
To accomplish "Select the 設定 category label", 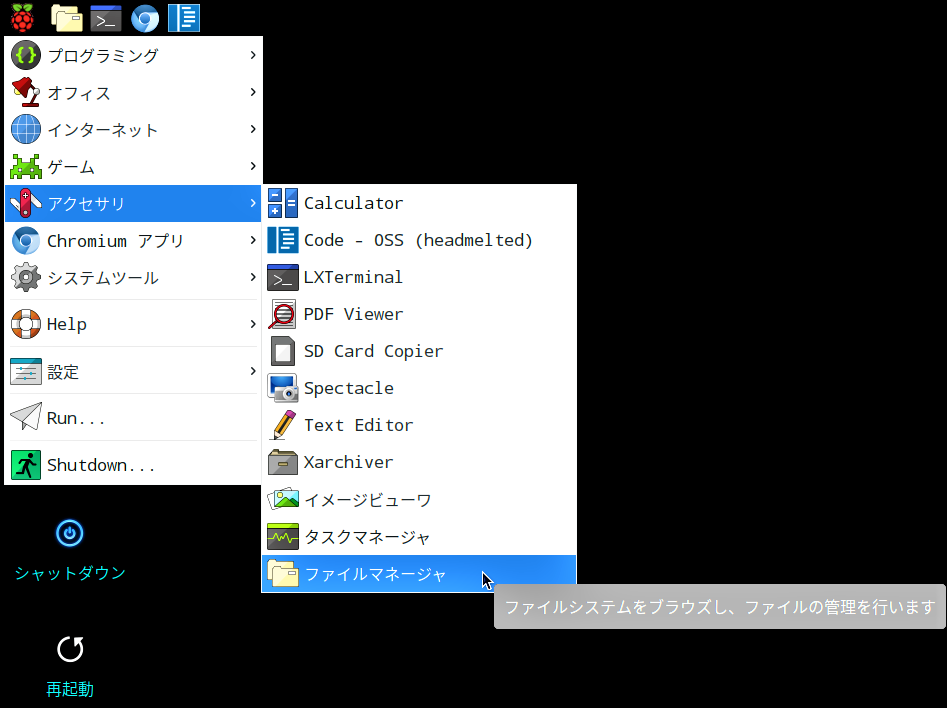I will tap(63, 372).
